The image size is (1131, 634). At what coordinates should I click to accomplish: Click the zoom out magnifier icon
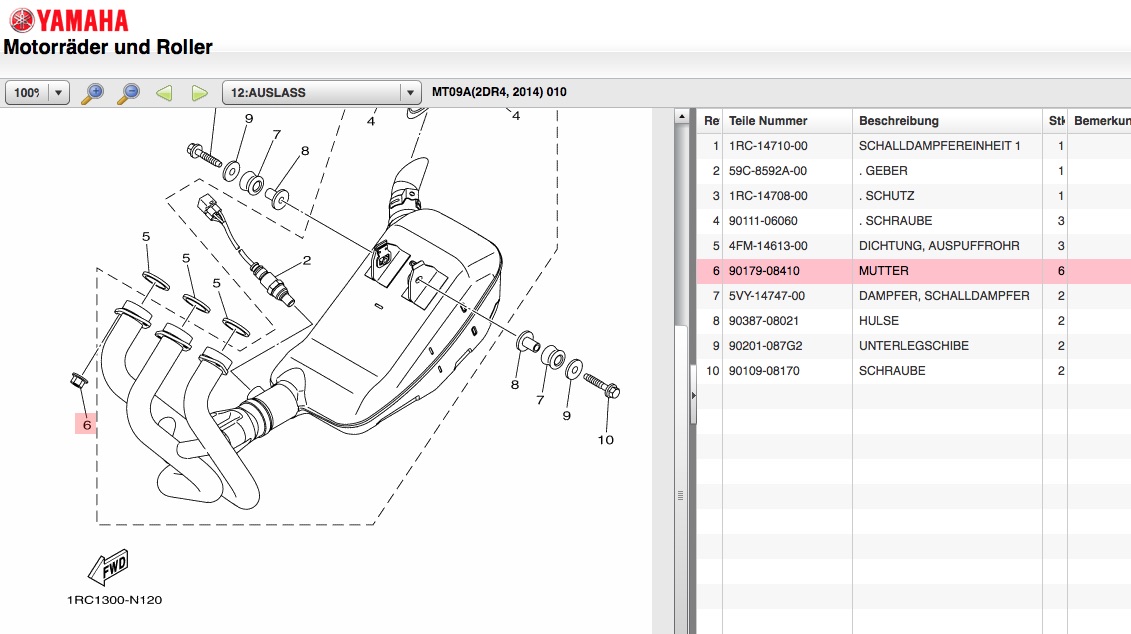click(x=129, y=93)
